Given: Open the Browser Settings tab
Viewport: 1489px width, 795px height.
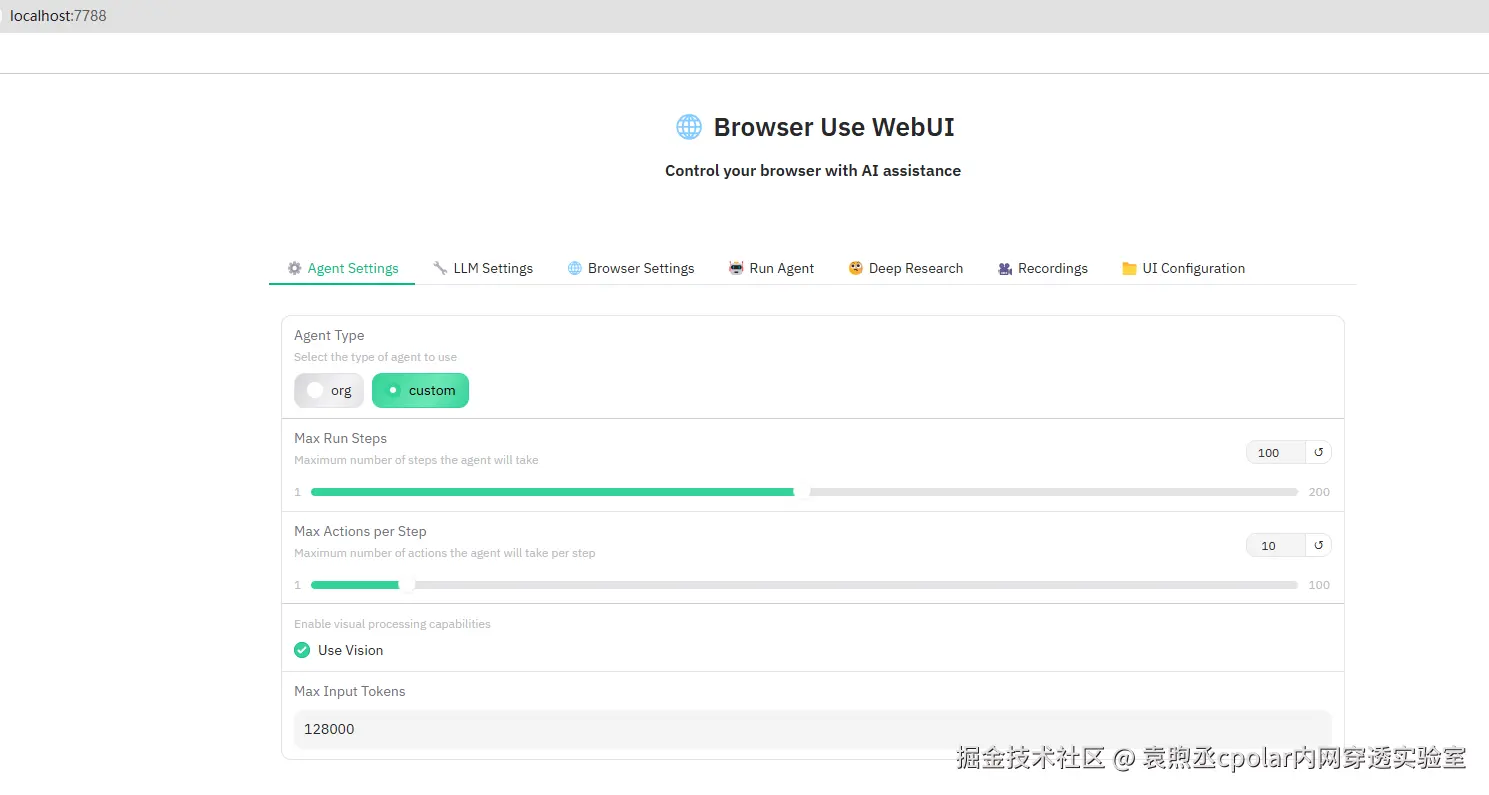Looking at the screenshot, I should point(631,268).
